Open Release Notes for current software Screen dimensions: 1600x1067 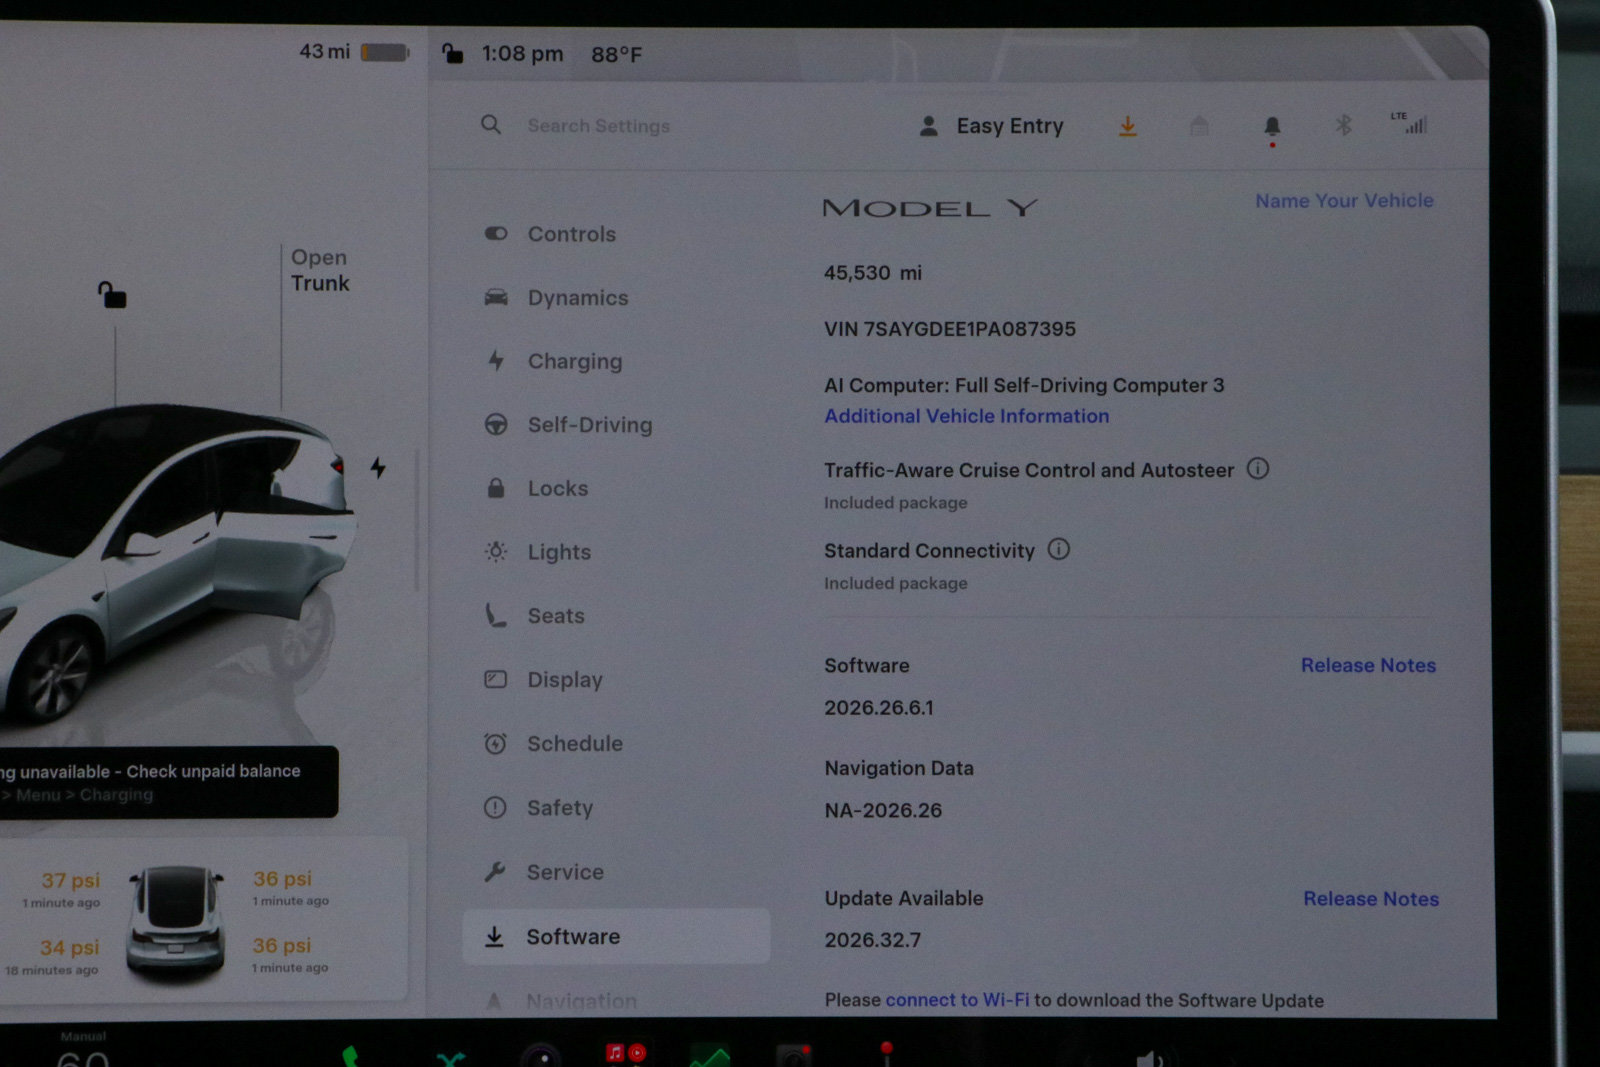point(1368,665)
